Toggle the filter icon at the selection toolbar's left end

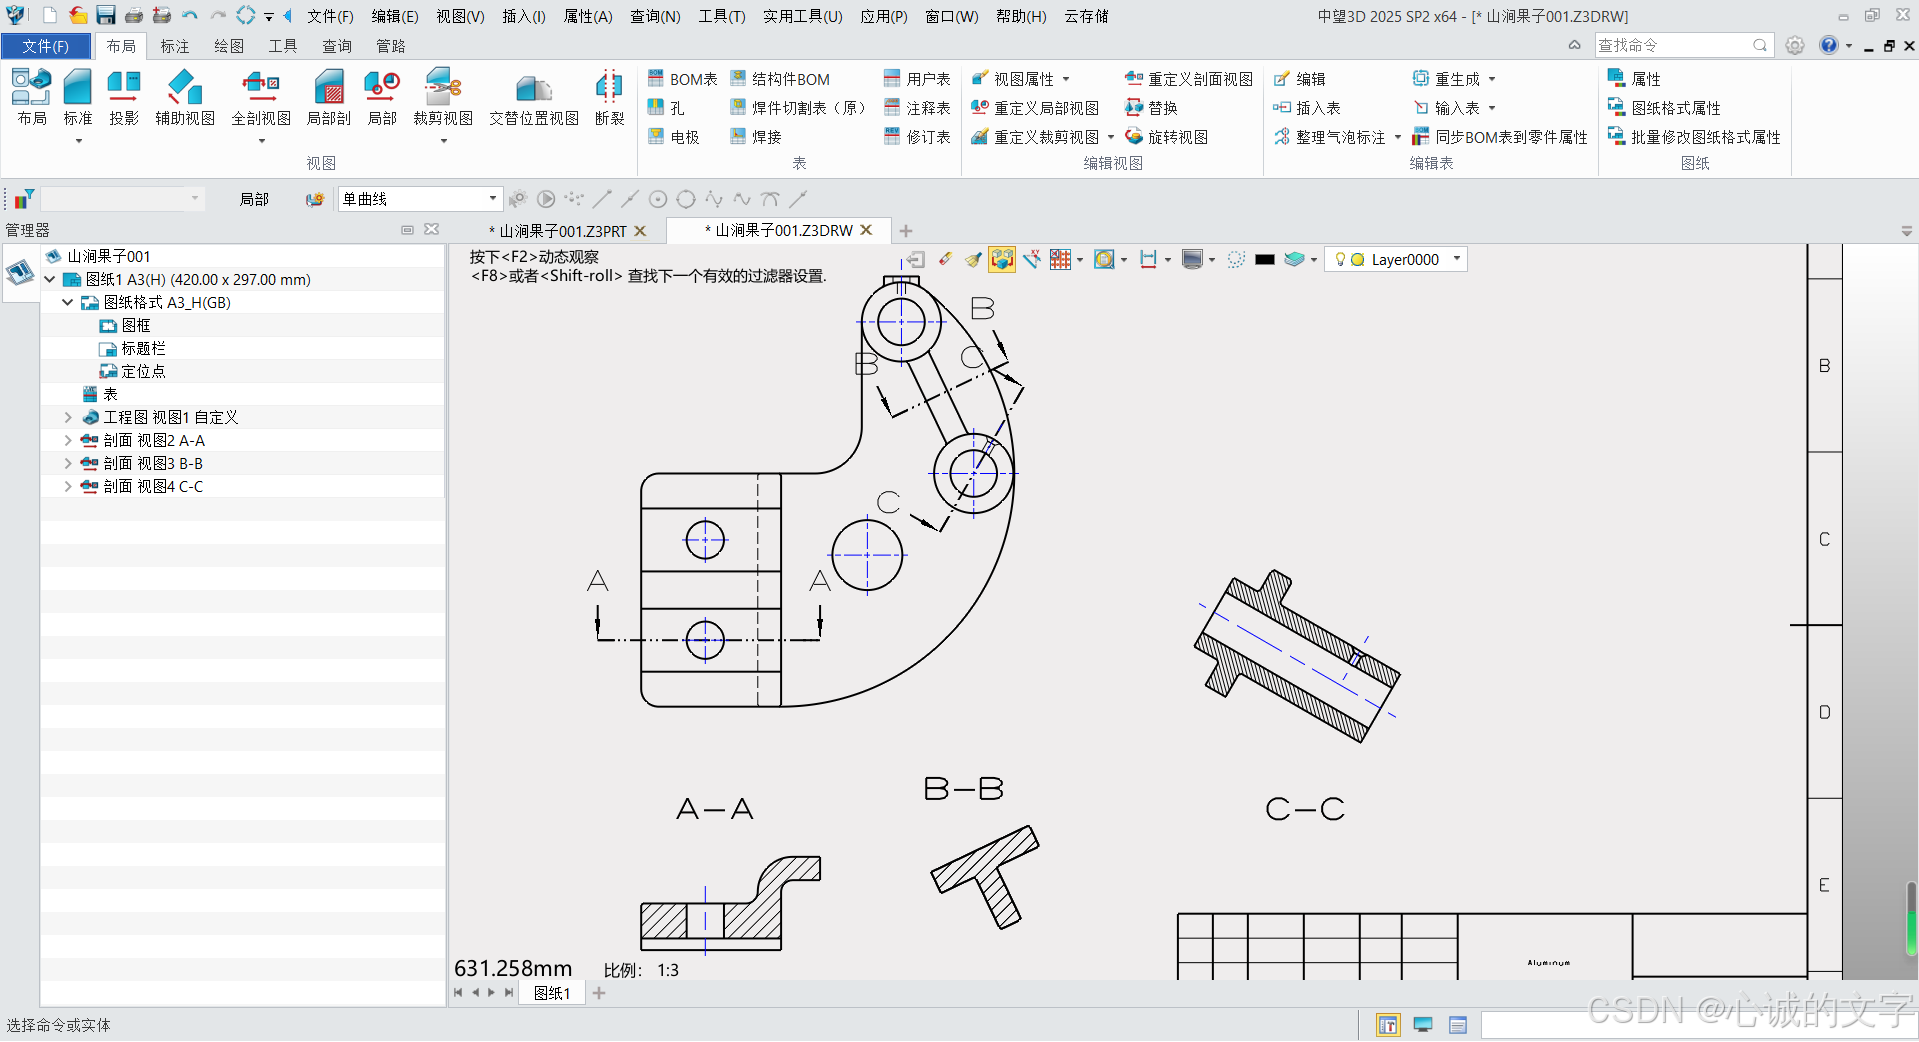[23, 199]
